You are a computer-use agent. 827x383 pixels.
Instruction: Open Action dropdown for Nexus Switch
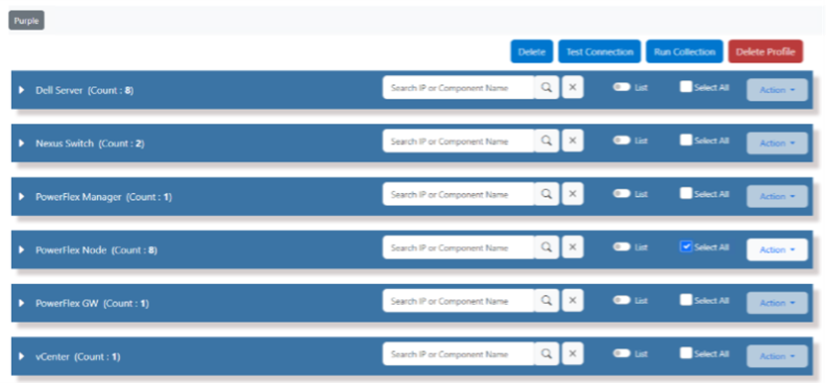(777, 143)
